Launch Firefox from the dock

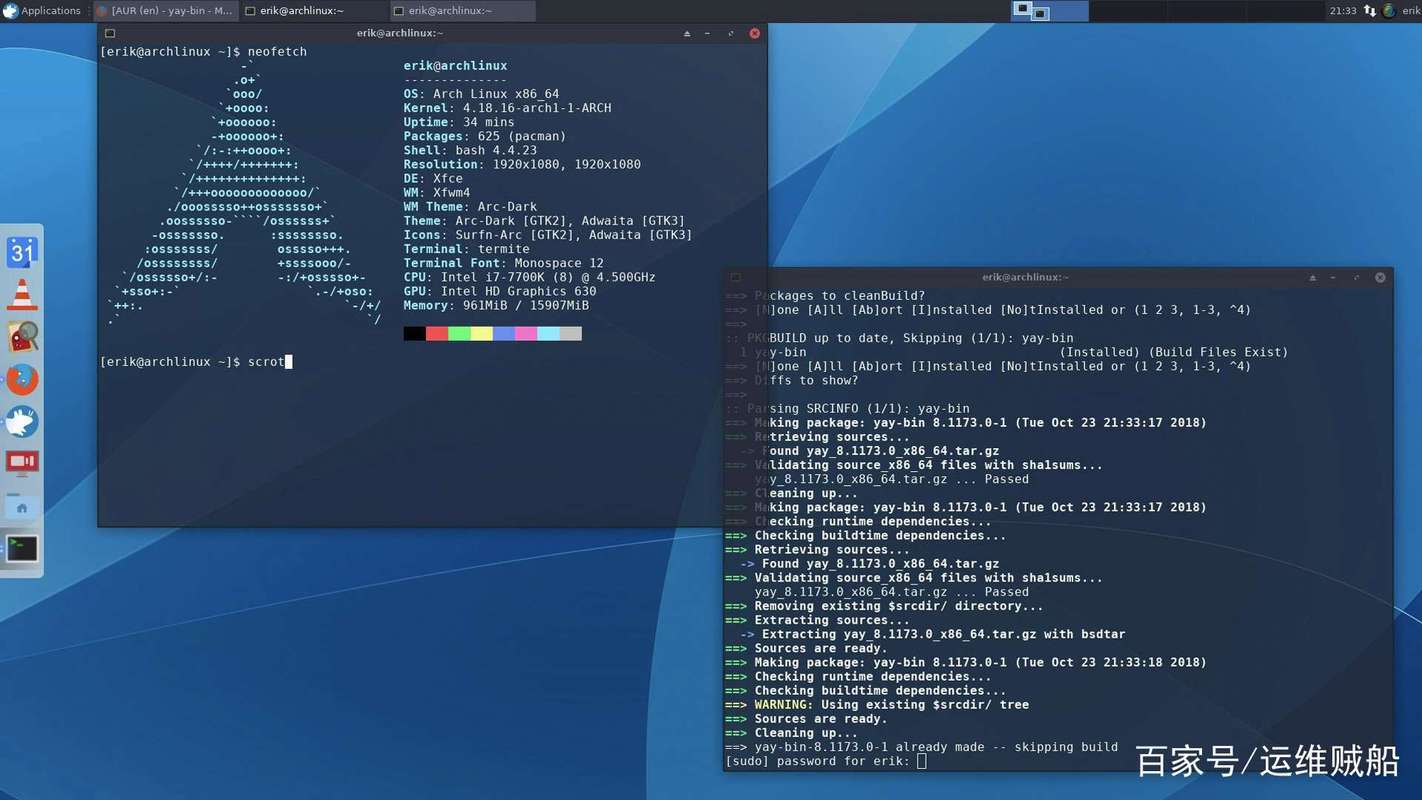pyautogui.click(x=22, y=379)
